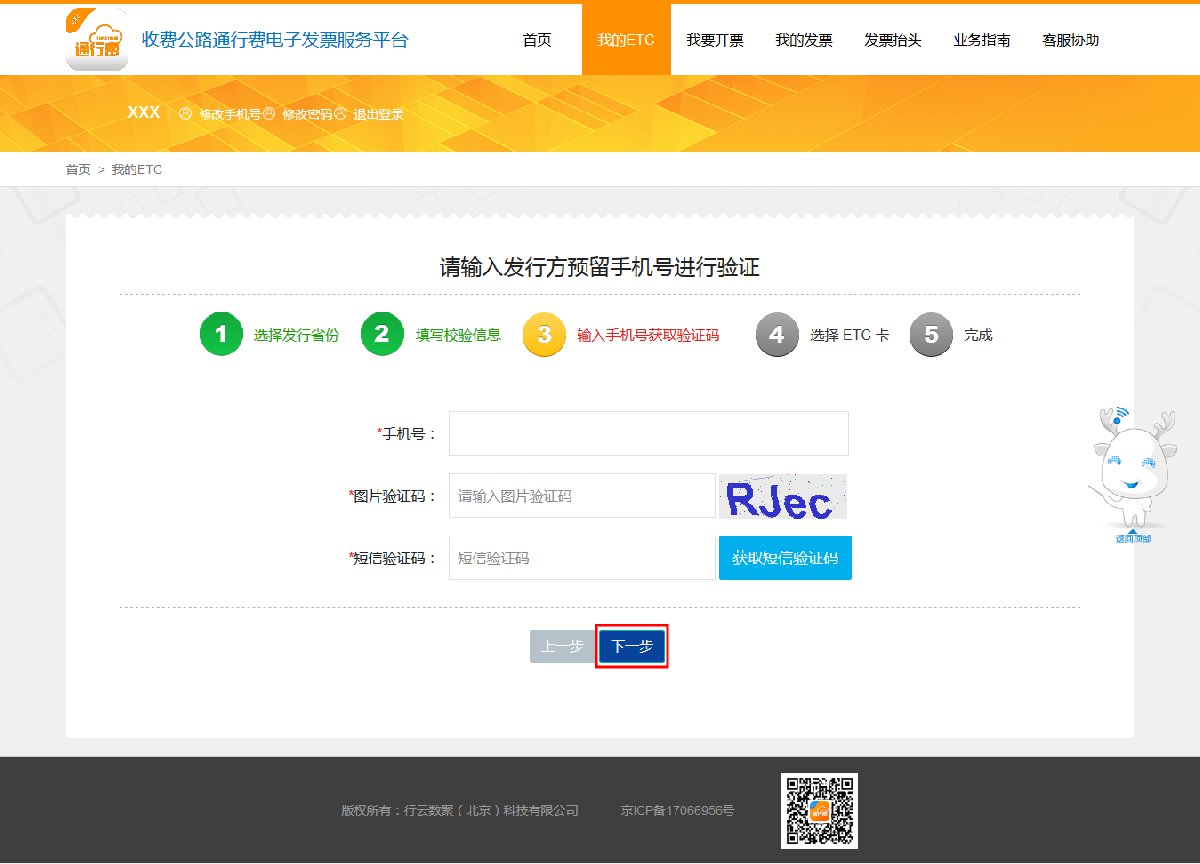Click the green step 2 circle icon
1200x864 pixels.
[382, 334]
